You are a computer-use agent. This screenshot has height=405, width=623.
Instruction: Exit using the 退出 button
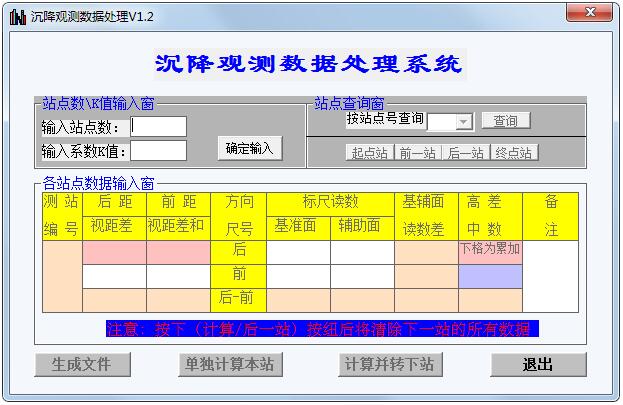pos(538,365)
